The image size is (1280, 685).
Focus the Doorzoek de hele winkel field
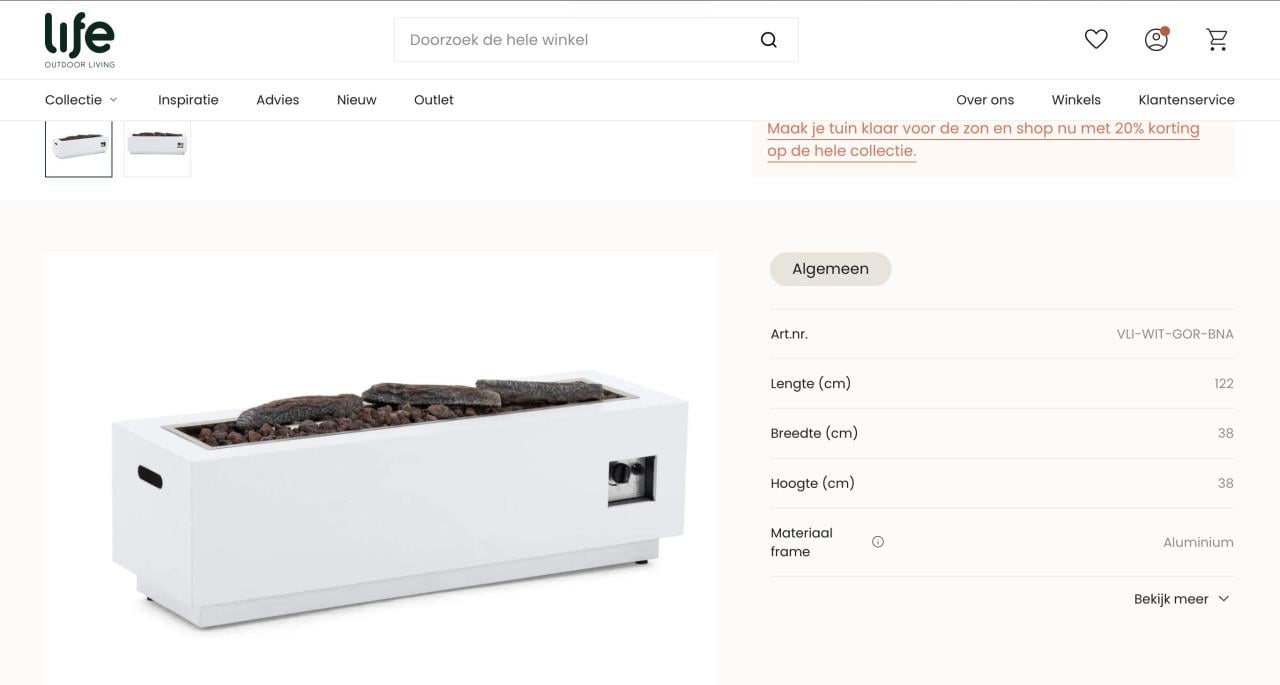[x=576, y=40]
